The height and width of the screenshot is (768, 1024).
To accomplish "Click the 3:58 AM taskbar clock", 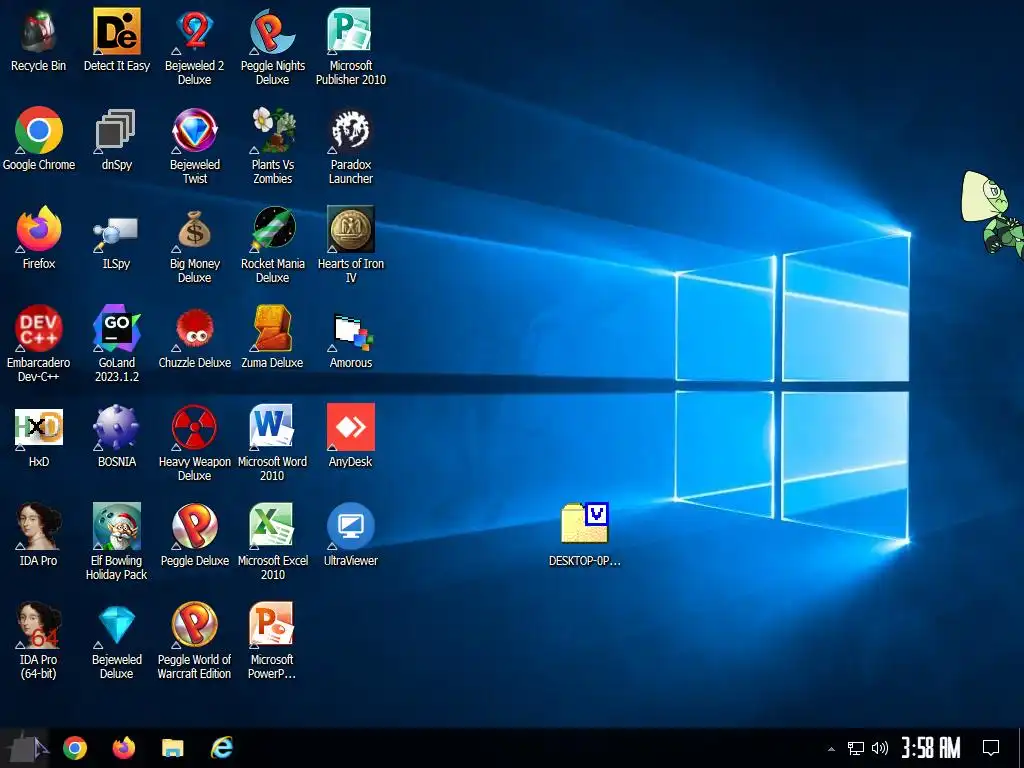I will point(931,748).
